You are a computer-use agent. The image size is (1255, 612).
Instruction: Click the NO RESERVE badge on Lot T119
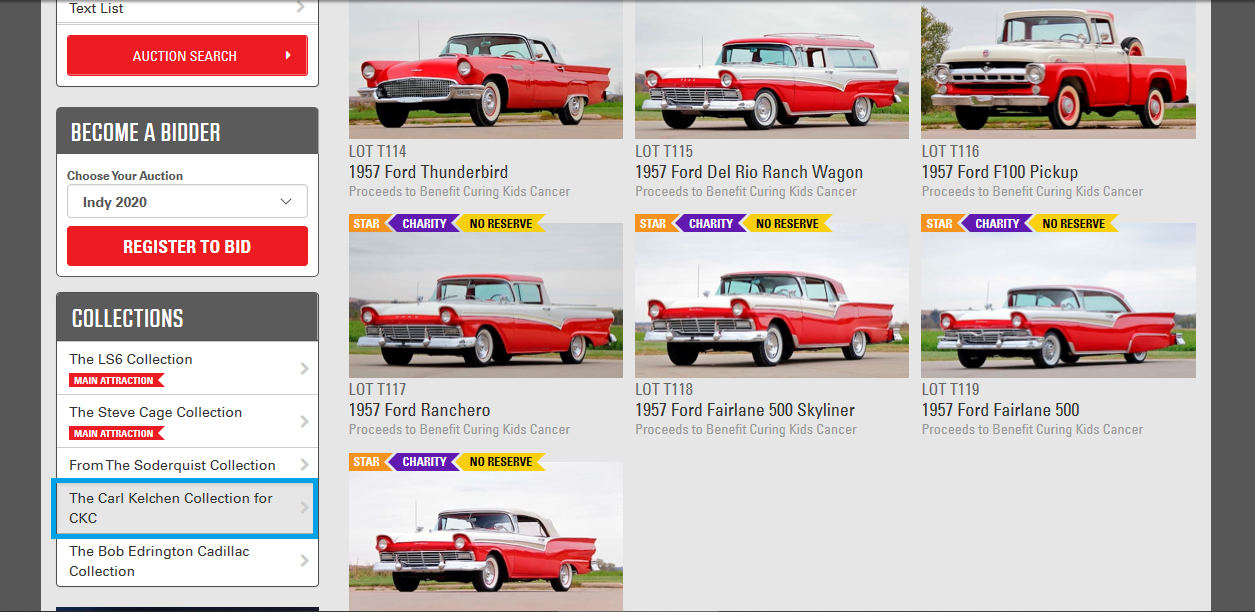point(1074,223)
